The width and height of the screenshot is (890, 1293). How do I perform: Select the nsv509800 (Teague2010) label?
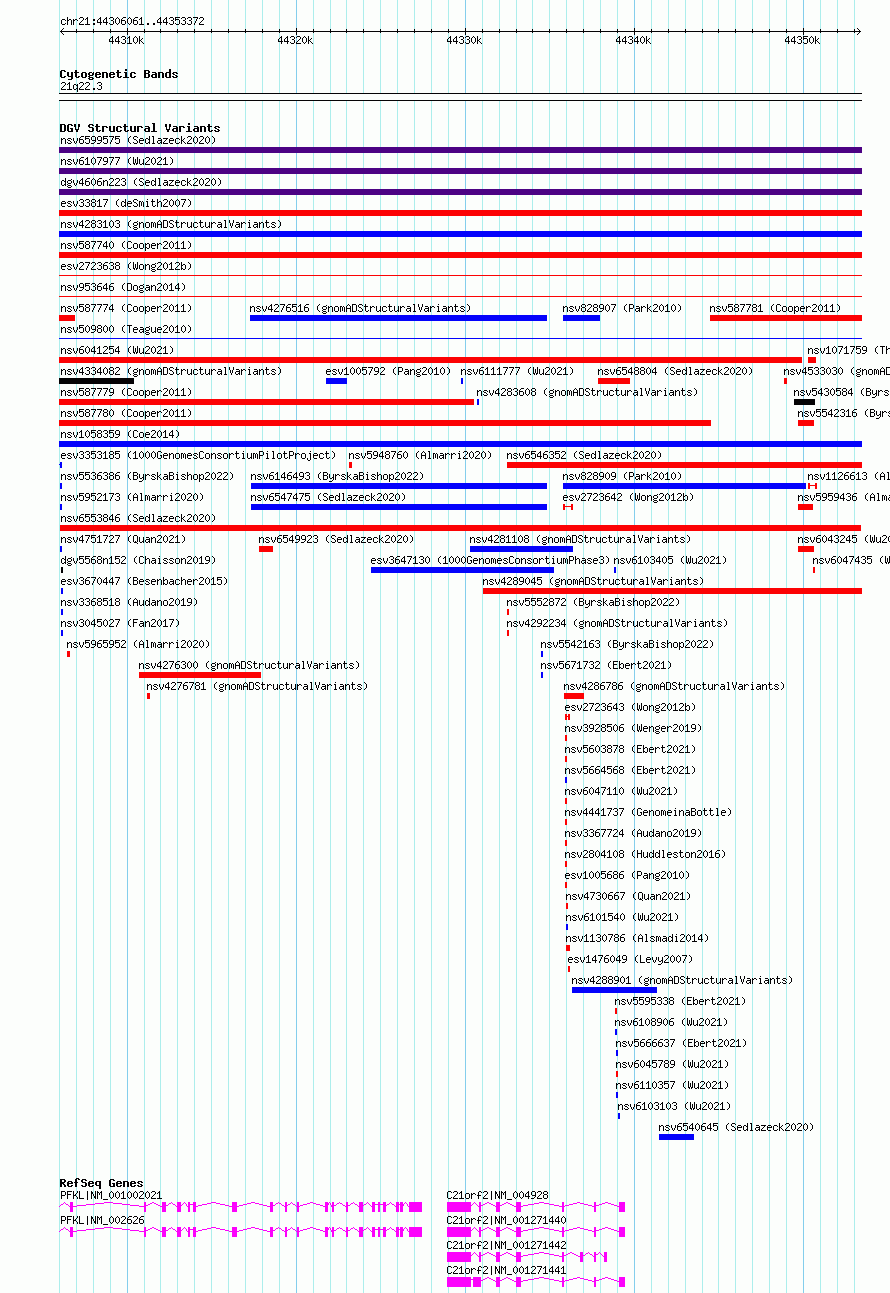[x=126, y=329]
